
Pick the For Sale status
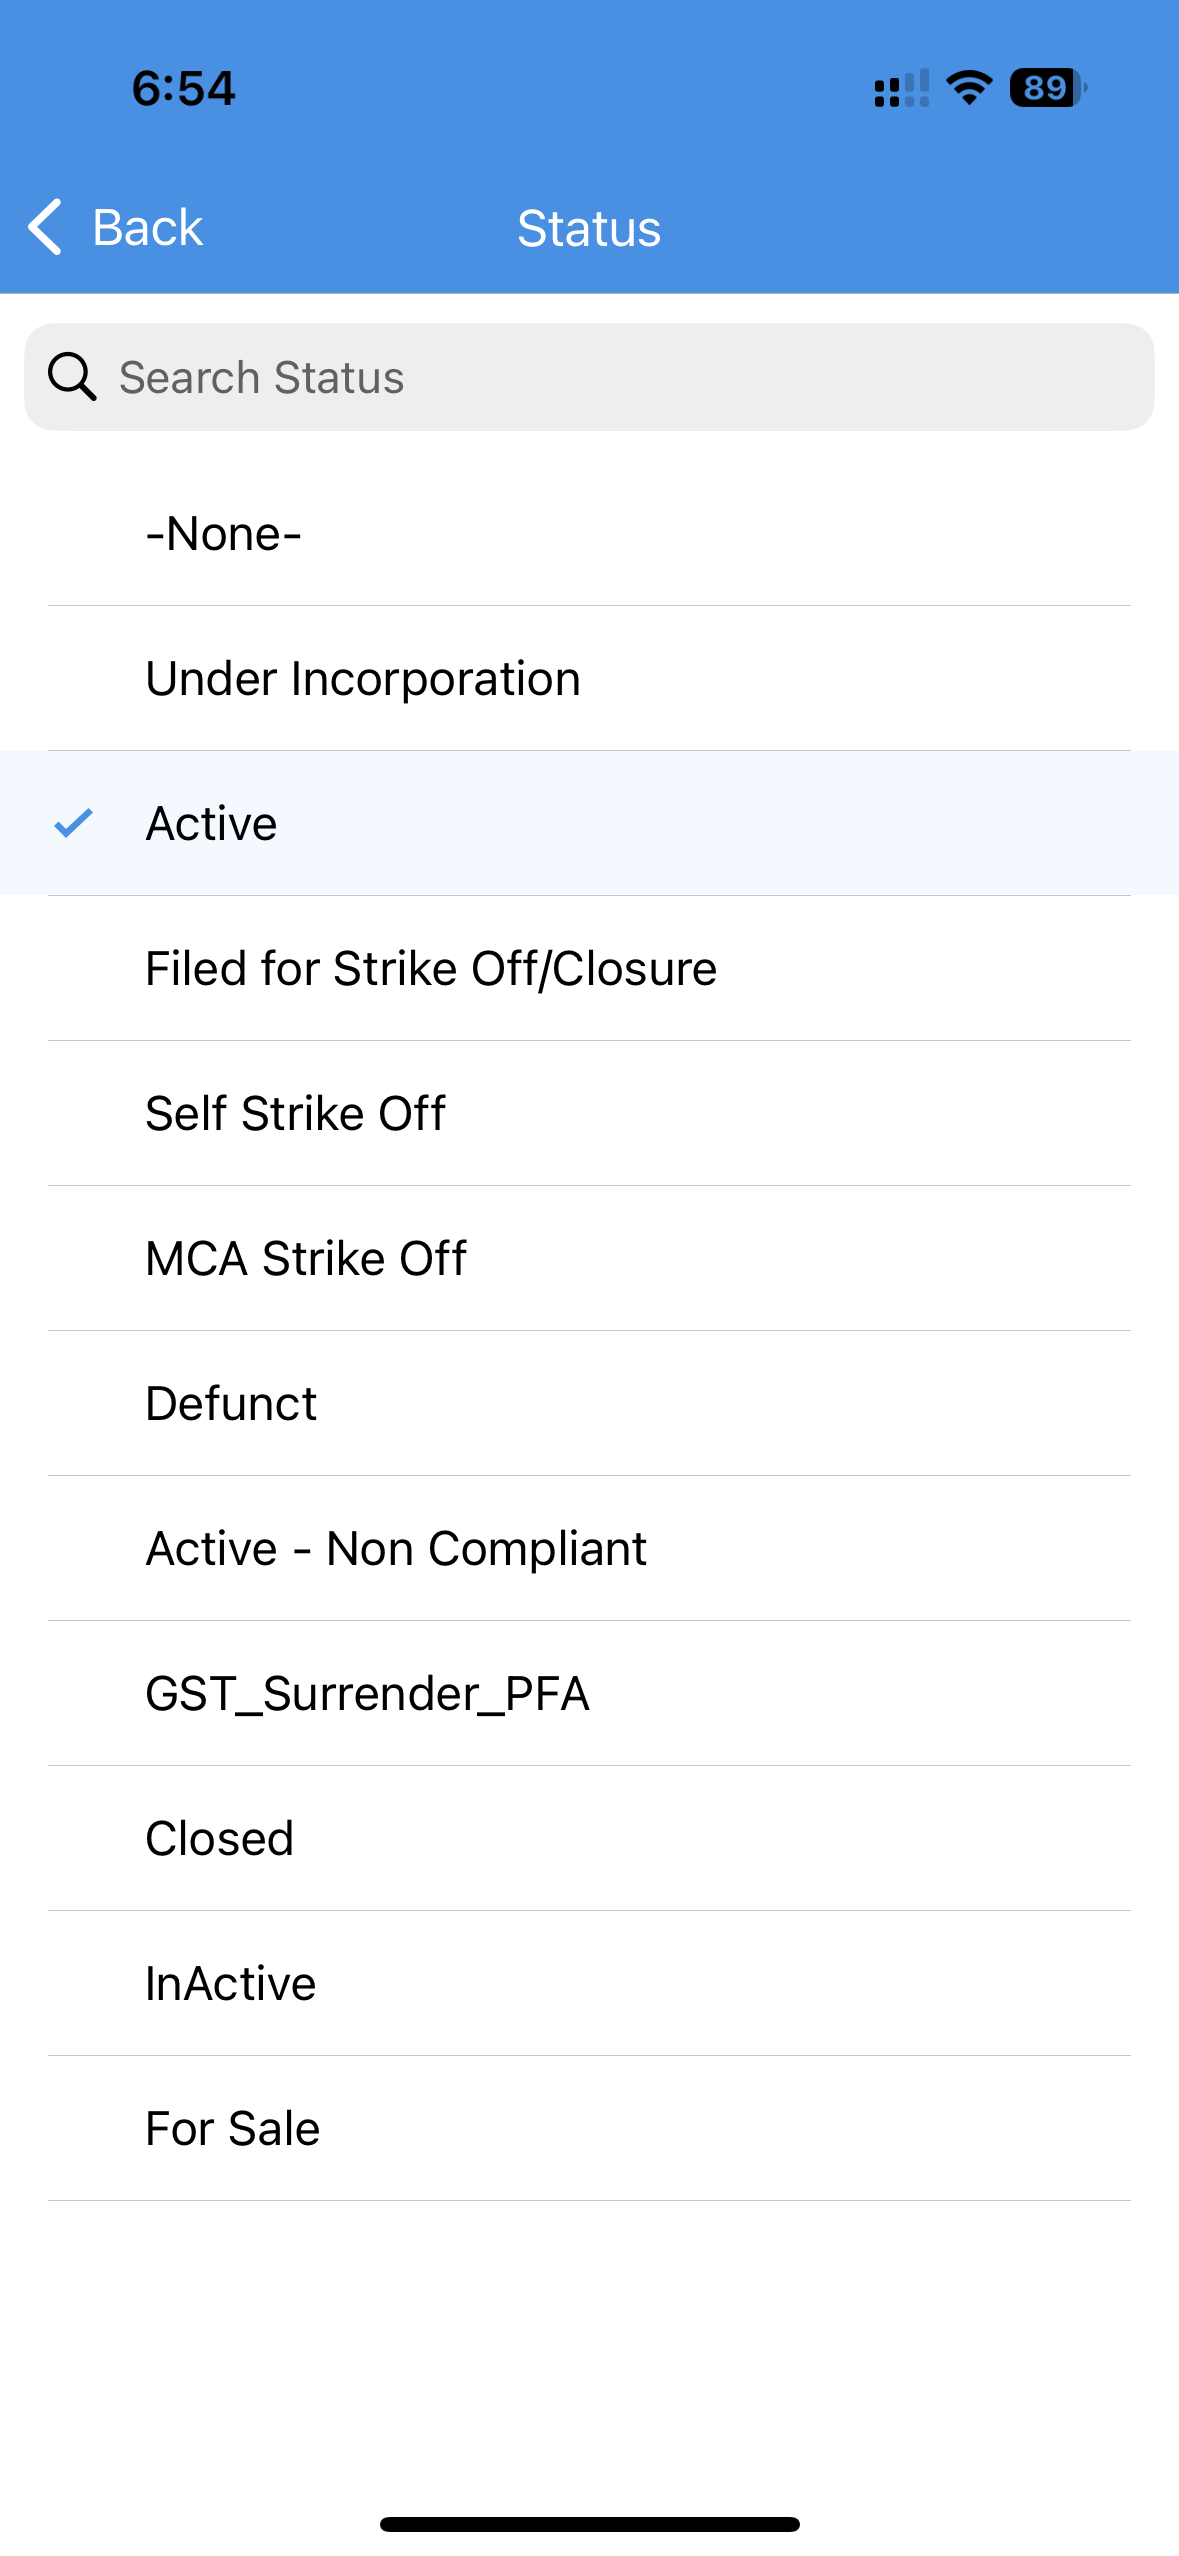[589, 2128]
